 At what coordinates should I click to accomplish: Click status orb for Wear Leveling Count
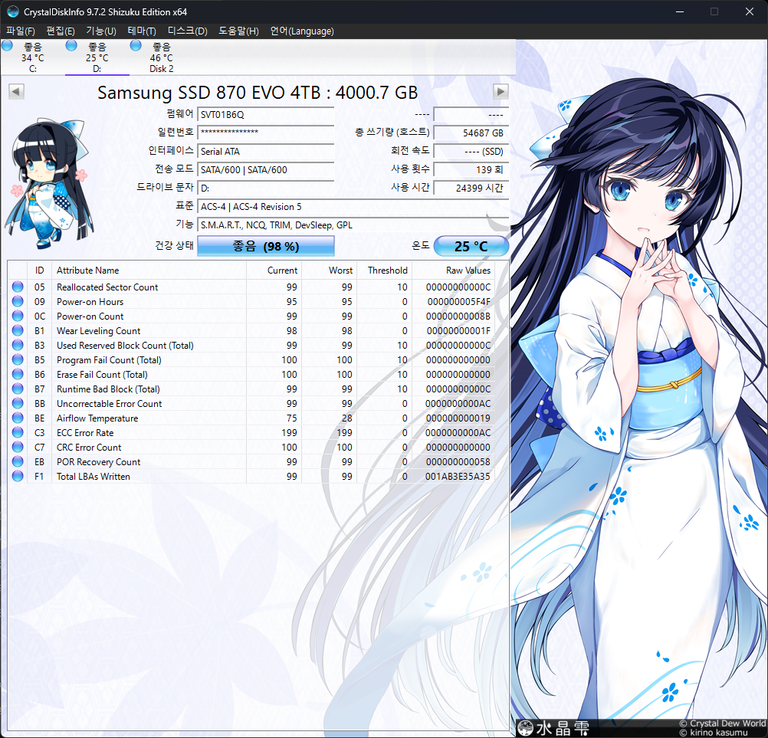(18, 330)
